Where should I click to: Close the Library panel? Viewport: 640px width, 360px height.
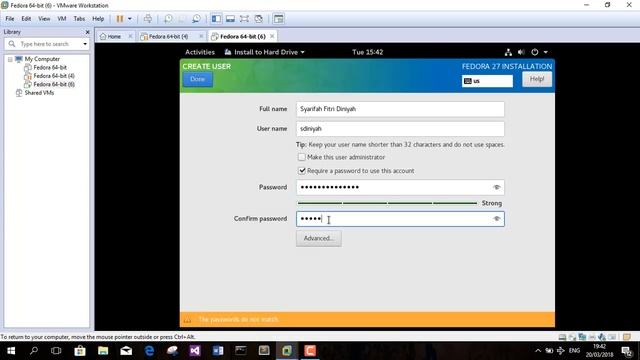tap(87, 32)
